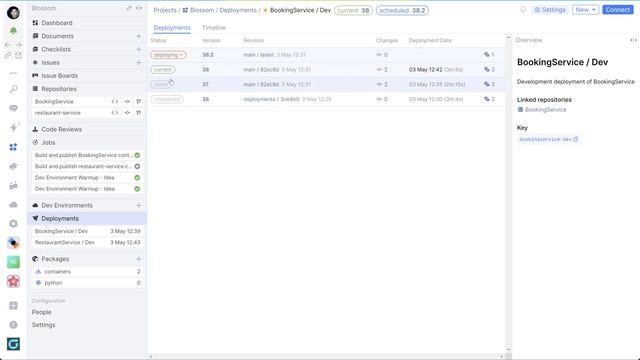This screenshot has width=640, height=360.
Task: Open the green square app icon
Action: click(x=13, y=262)
